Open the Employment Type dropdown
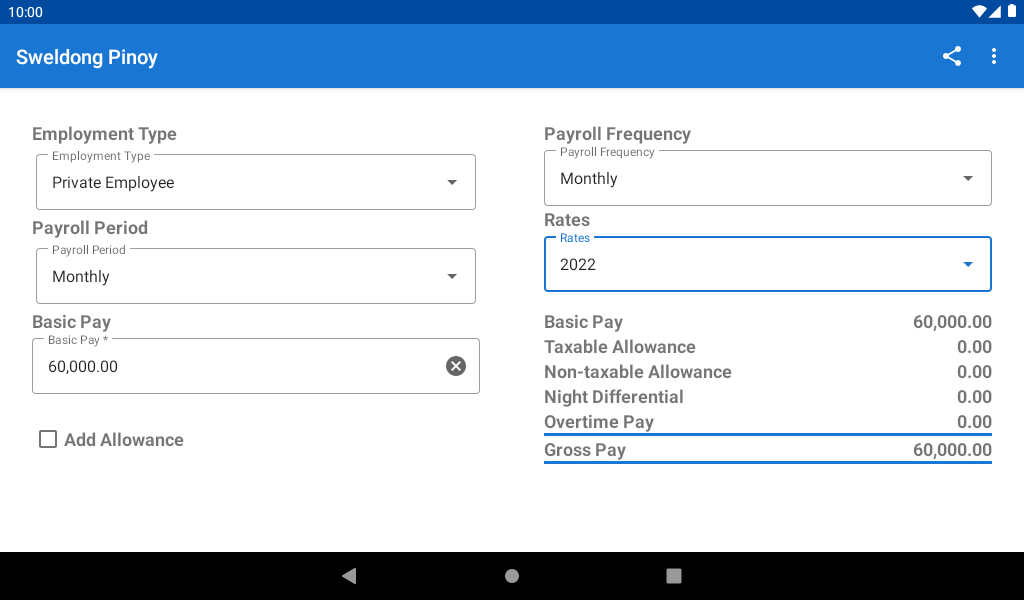This screenshot has width=1024, height=600. tap(256, 182)
